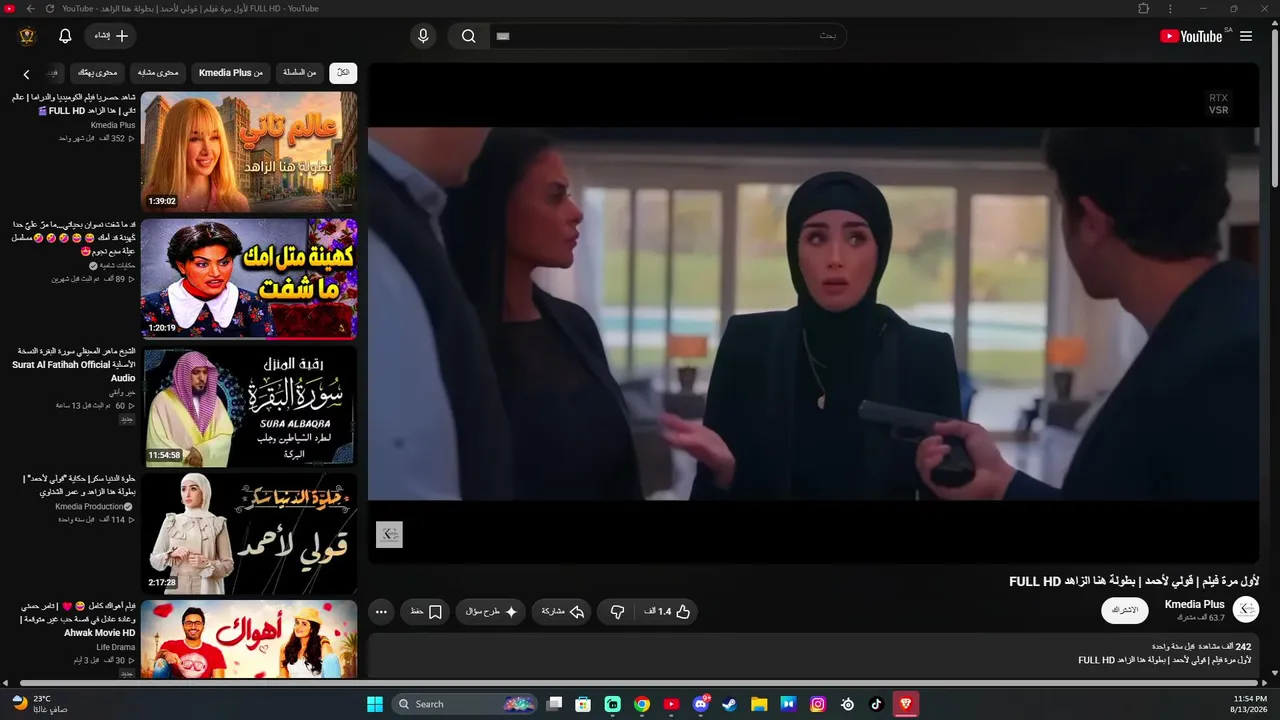Open Microsoft Store from taskbar
Image resolution: width=1280 pixels, height=720 pixels.
tap(583, 704)
